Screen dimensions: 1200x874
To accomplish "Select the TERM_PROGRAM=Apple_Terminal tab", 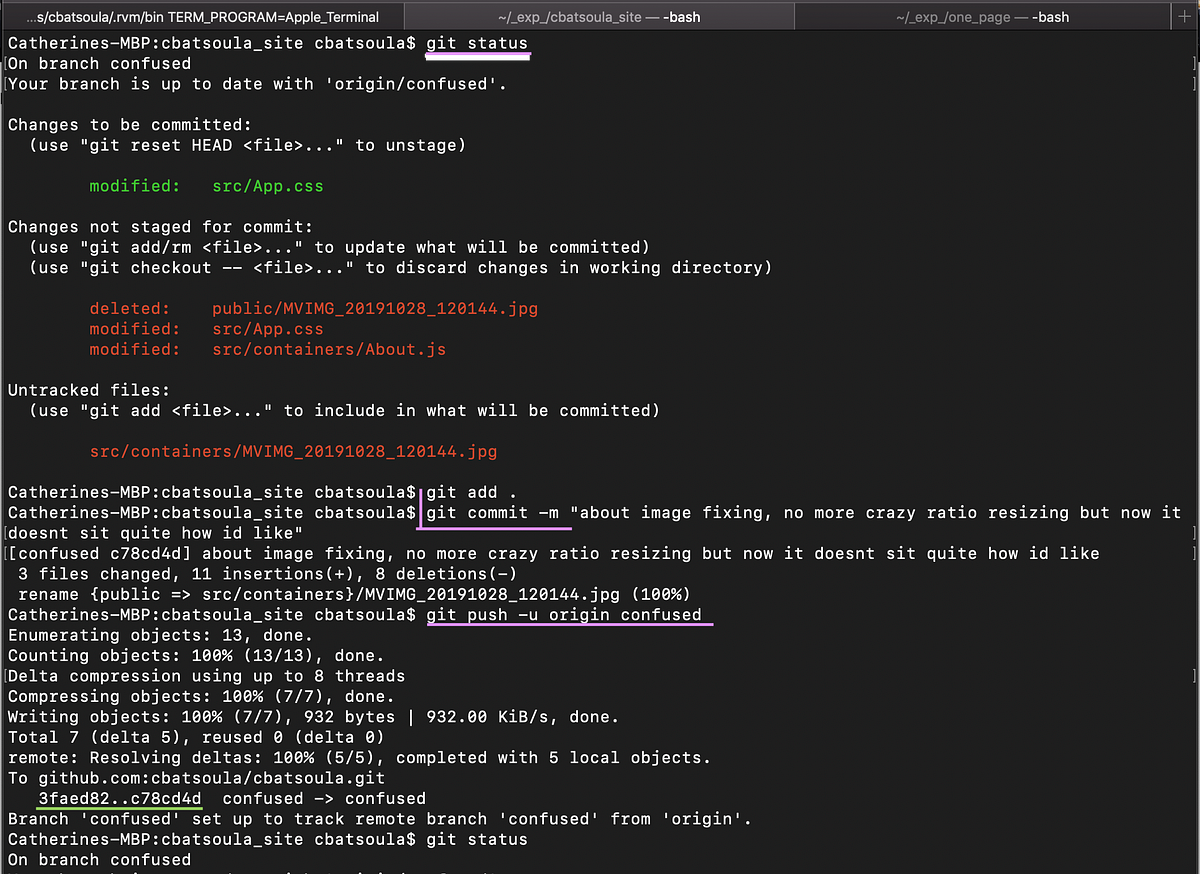I will [200, 16].
